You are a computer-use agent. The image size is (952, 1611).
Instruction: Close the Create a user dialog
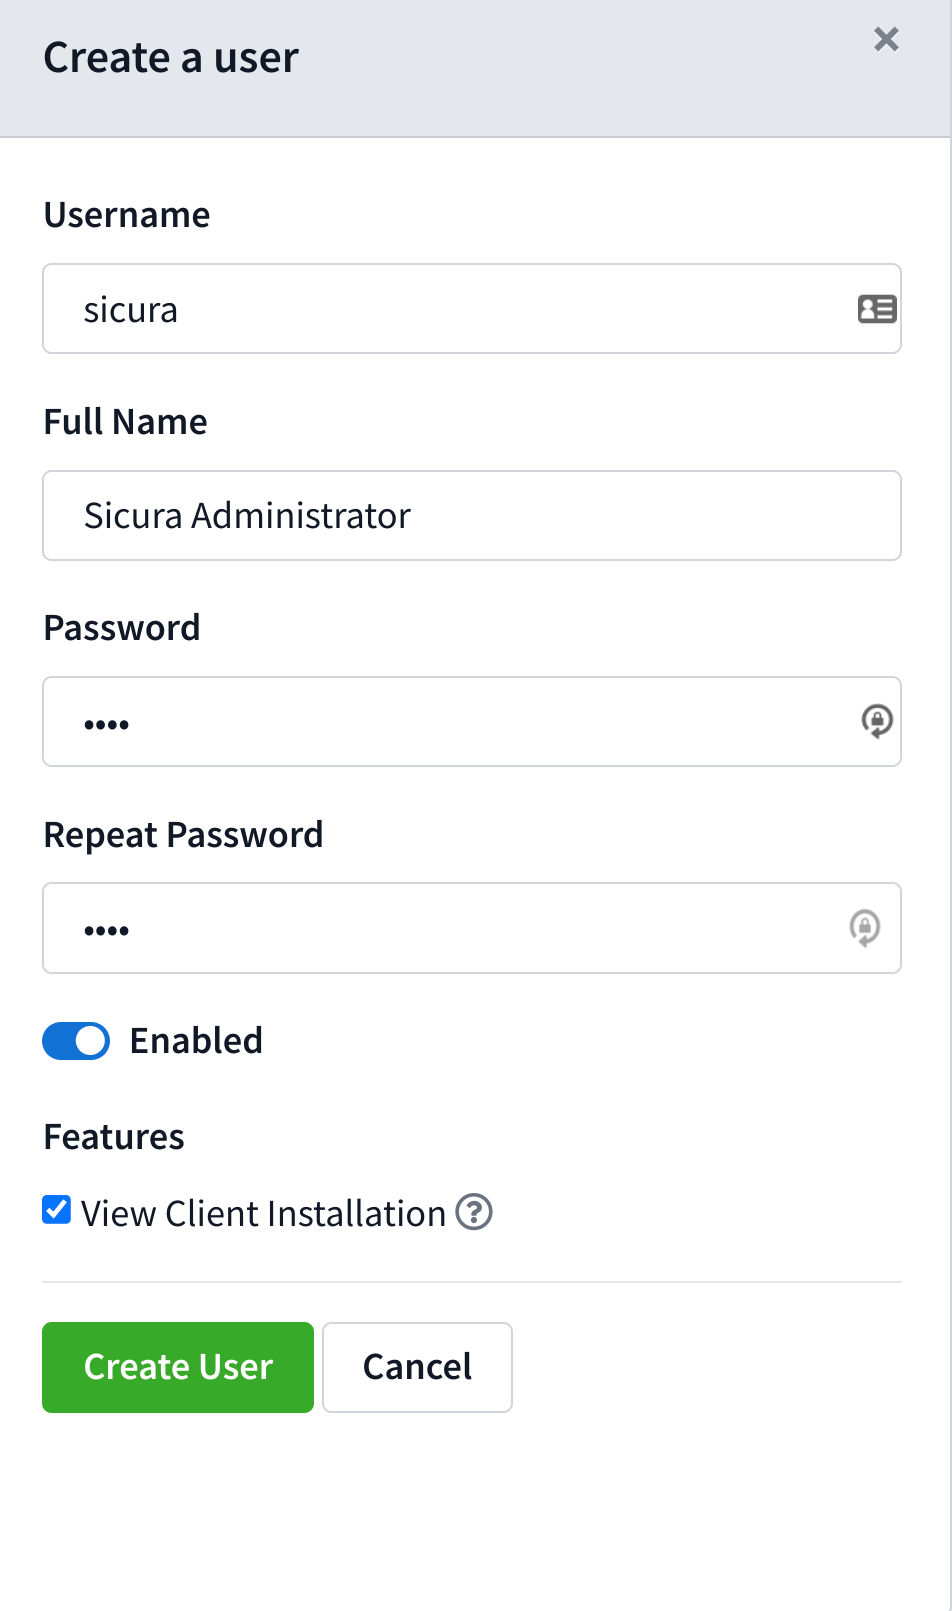[886, 39]
